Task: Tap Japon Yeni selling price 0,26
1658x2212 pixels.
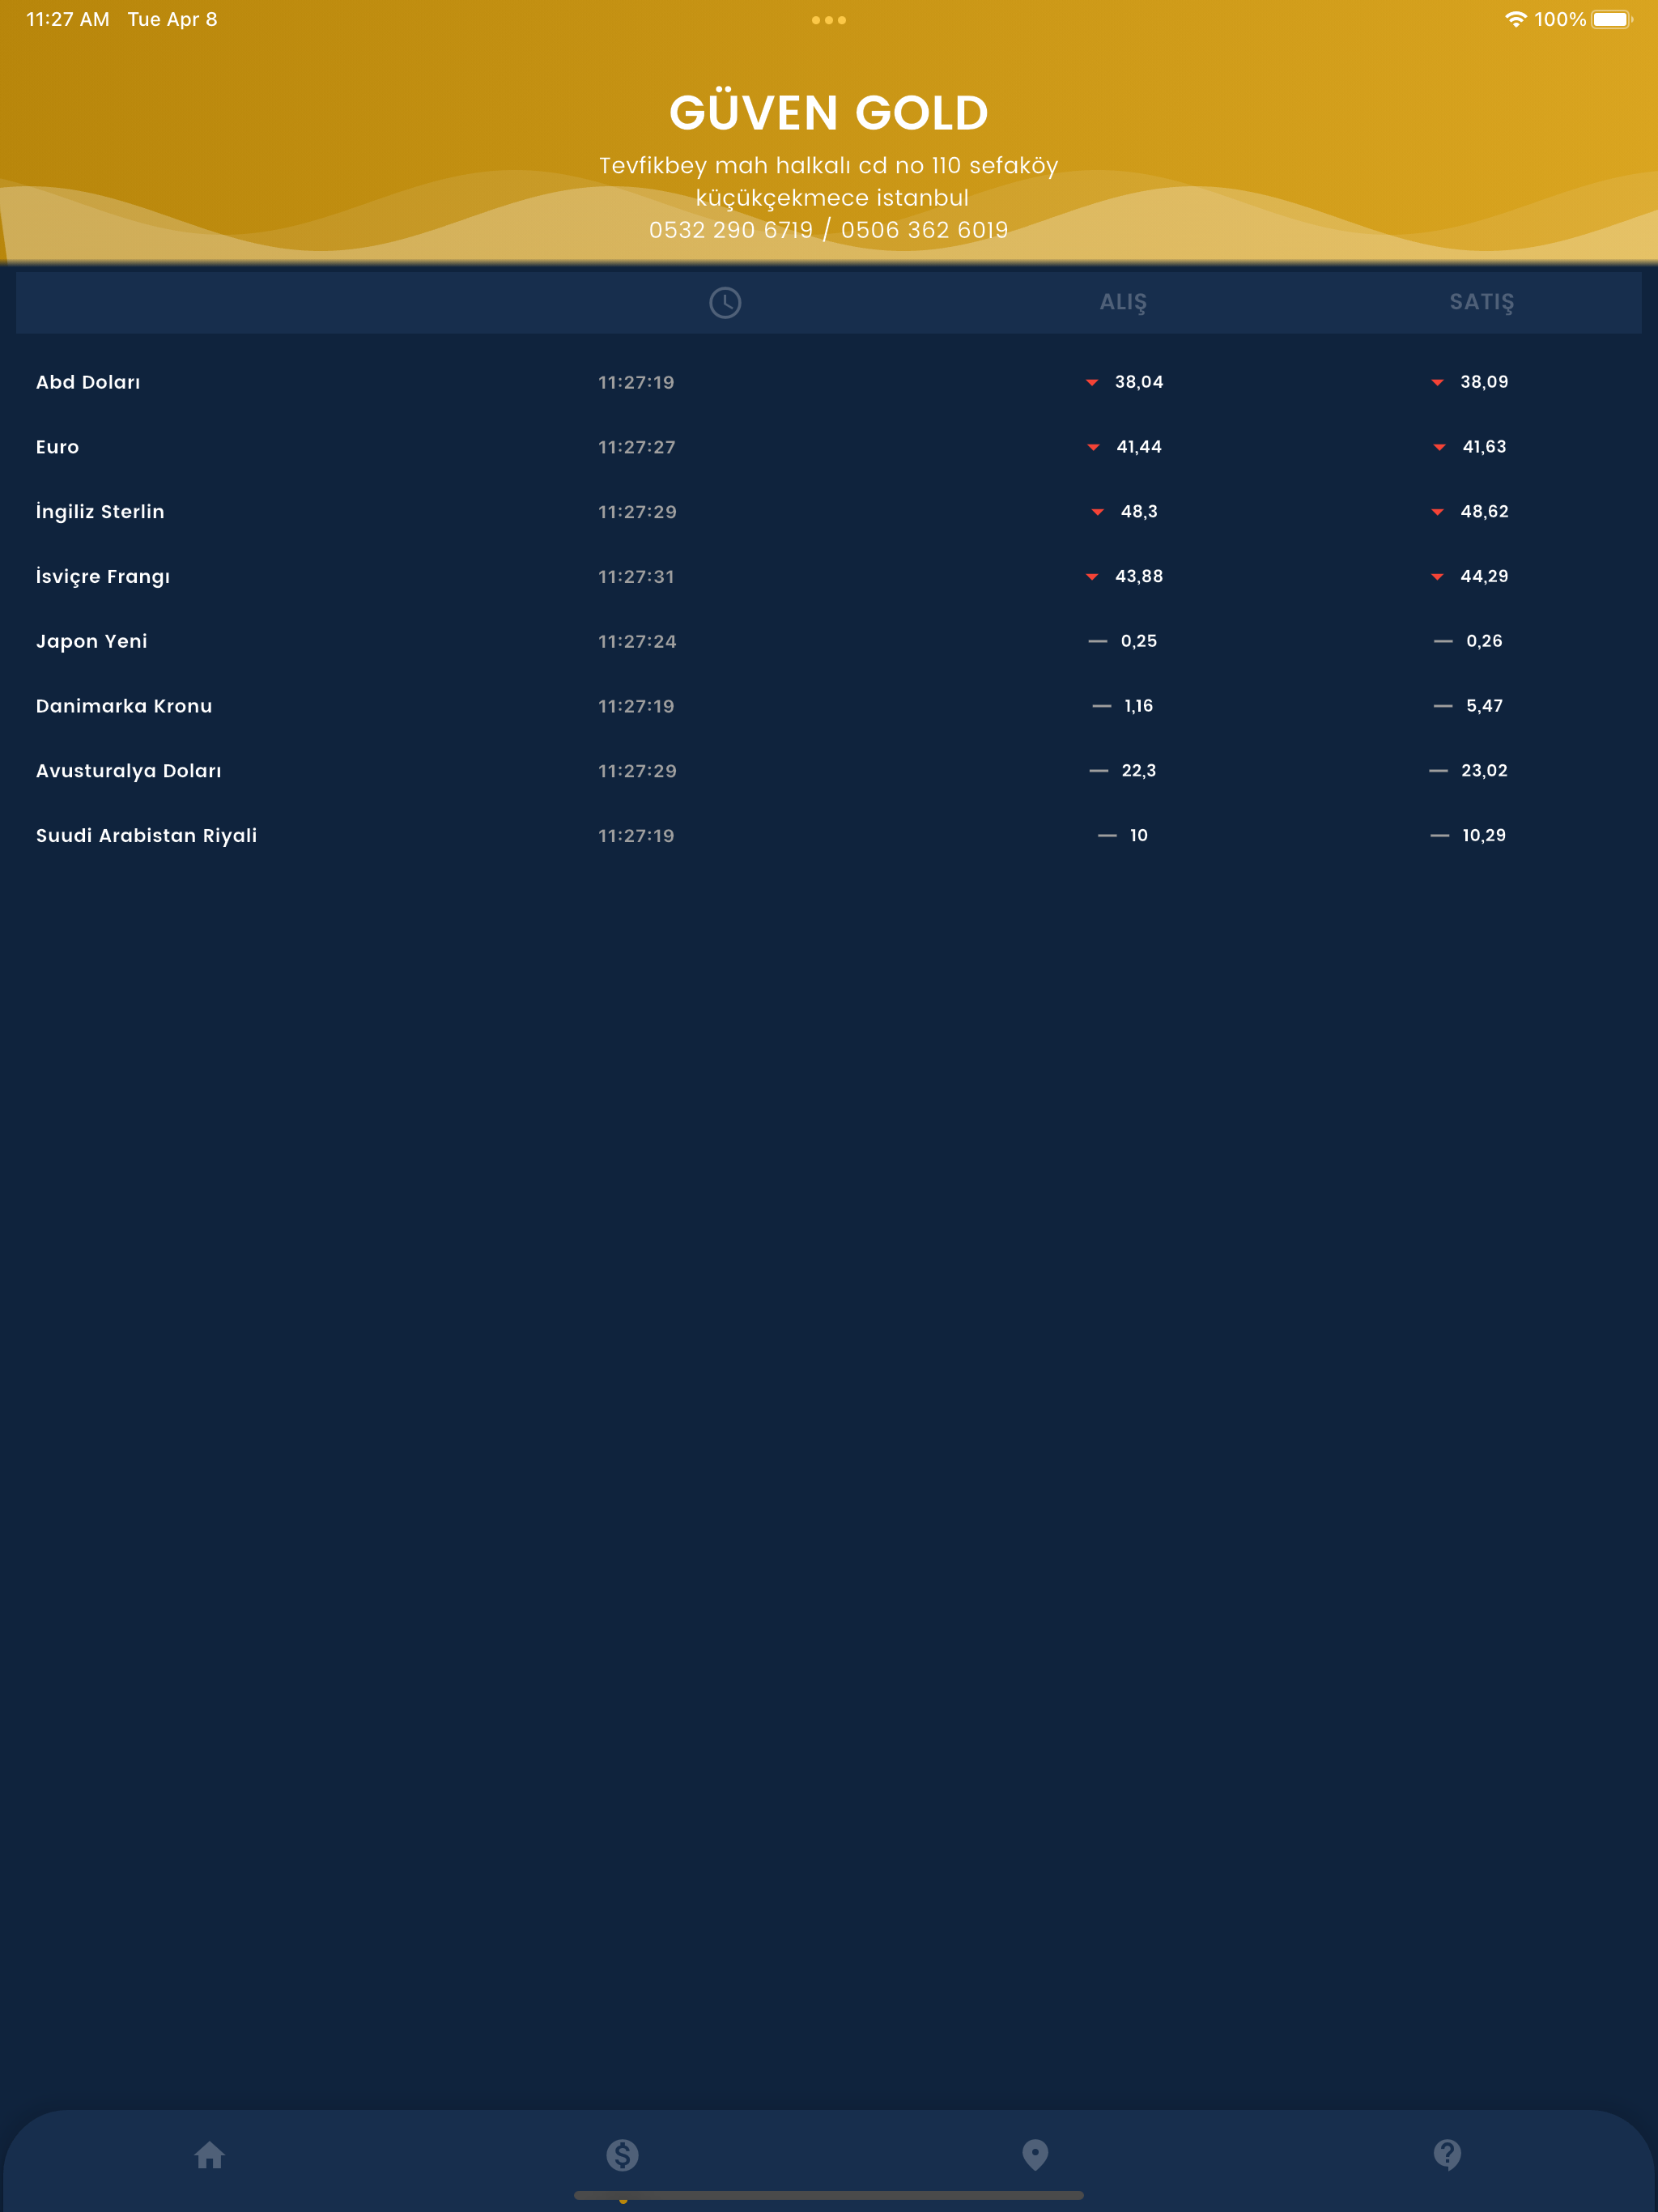Action: pos(1484,641)
